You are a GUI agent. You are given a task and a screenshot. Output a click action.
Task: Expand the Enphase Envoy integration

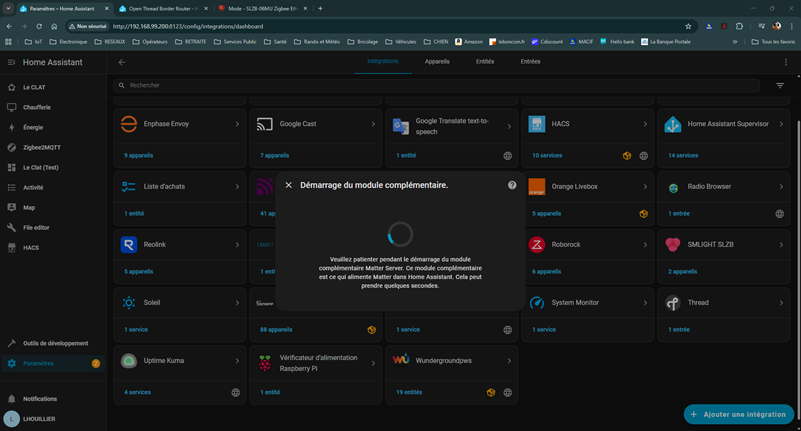click(x=237, y=124)
